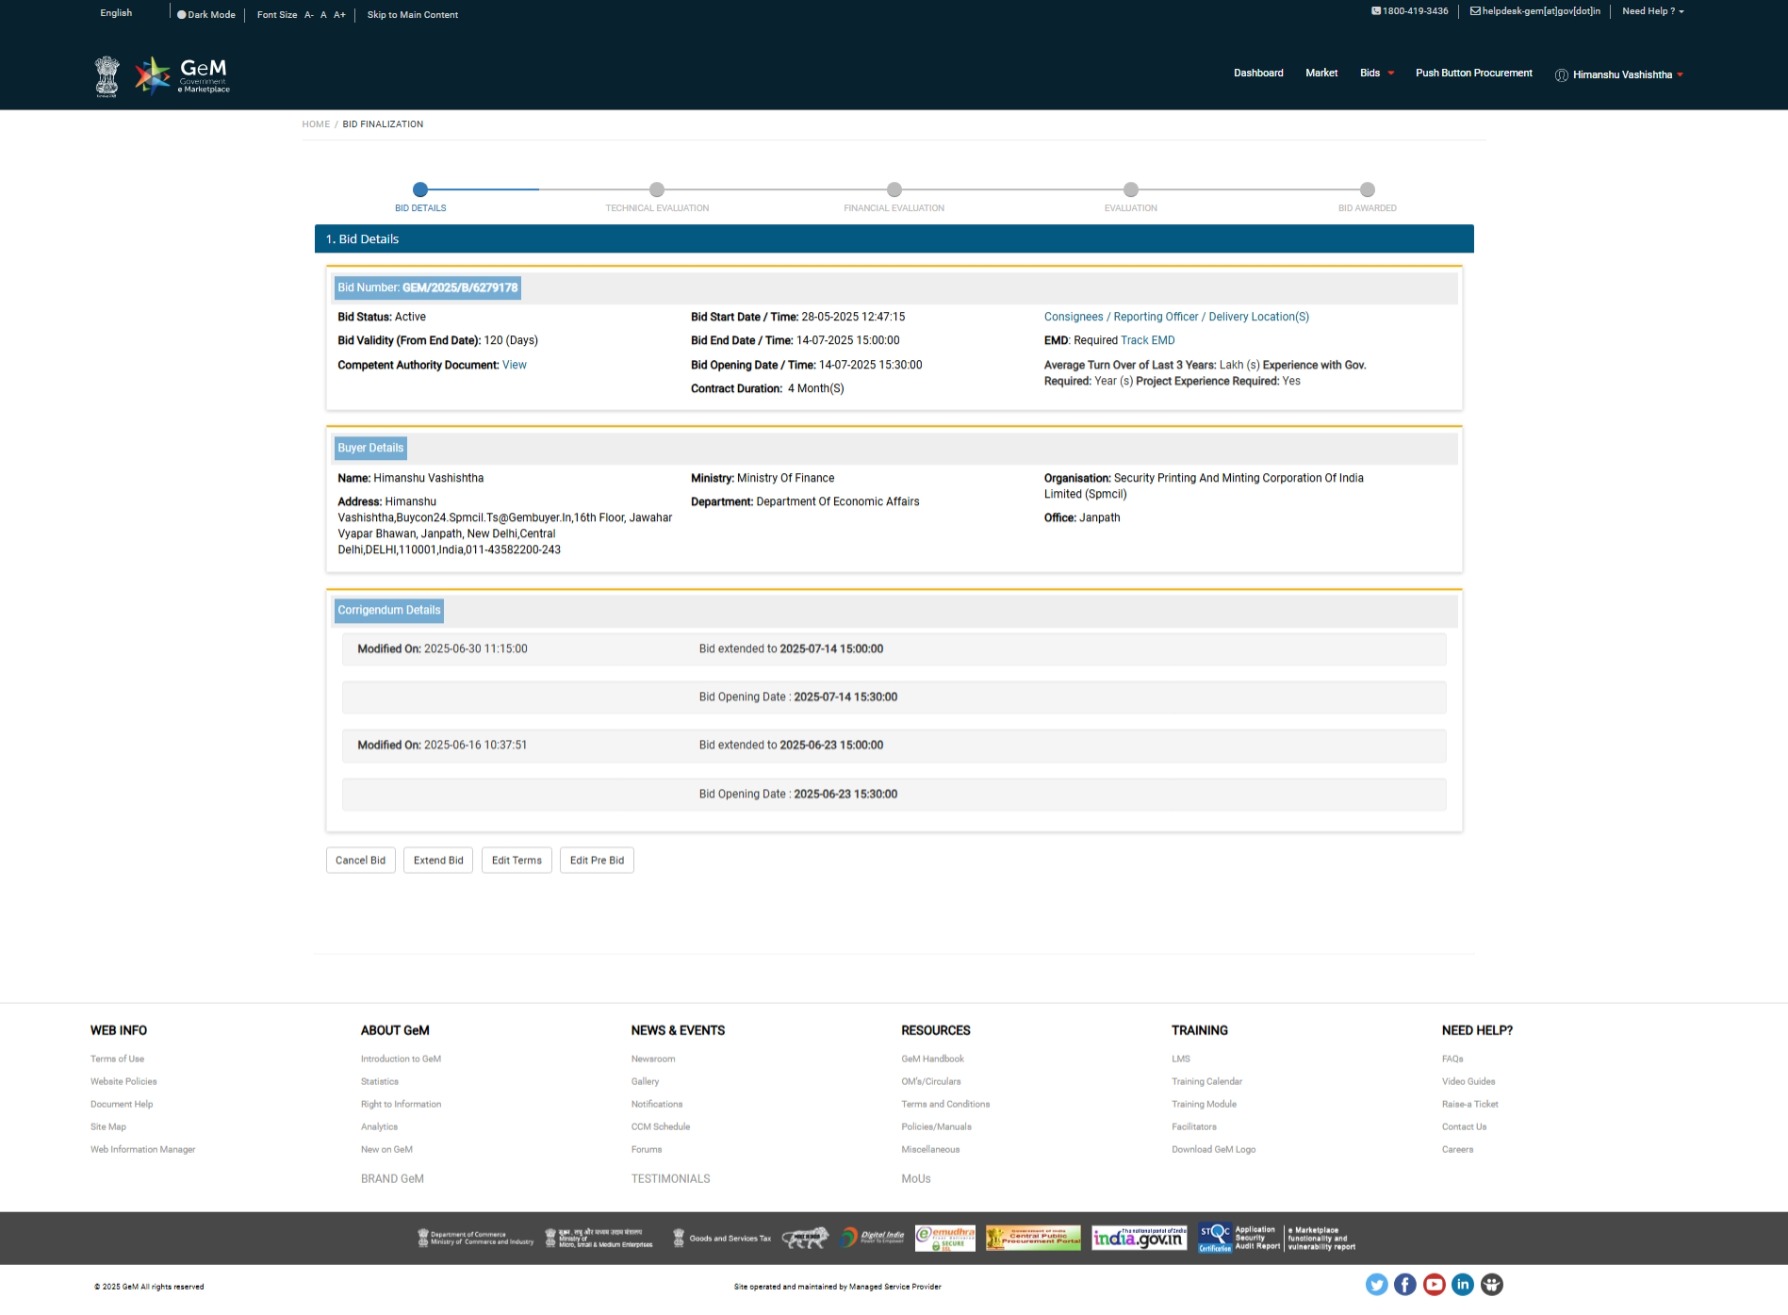
Task: Open TESTIMONIALS footer link
Action: 670,1179
